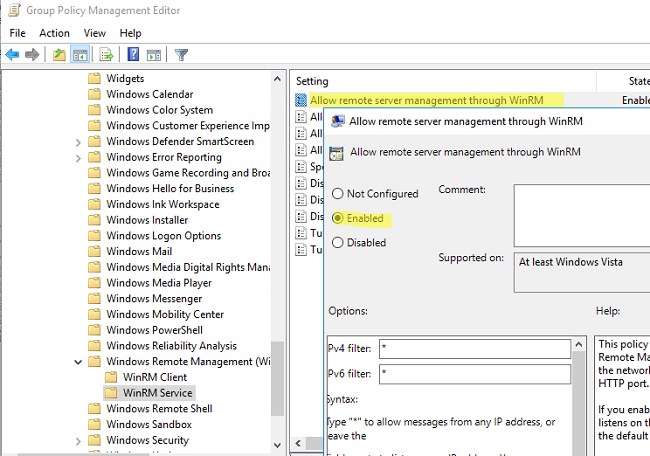Click the IPv4 filter input field

click(x=475, y=349)
